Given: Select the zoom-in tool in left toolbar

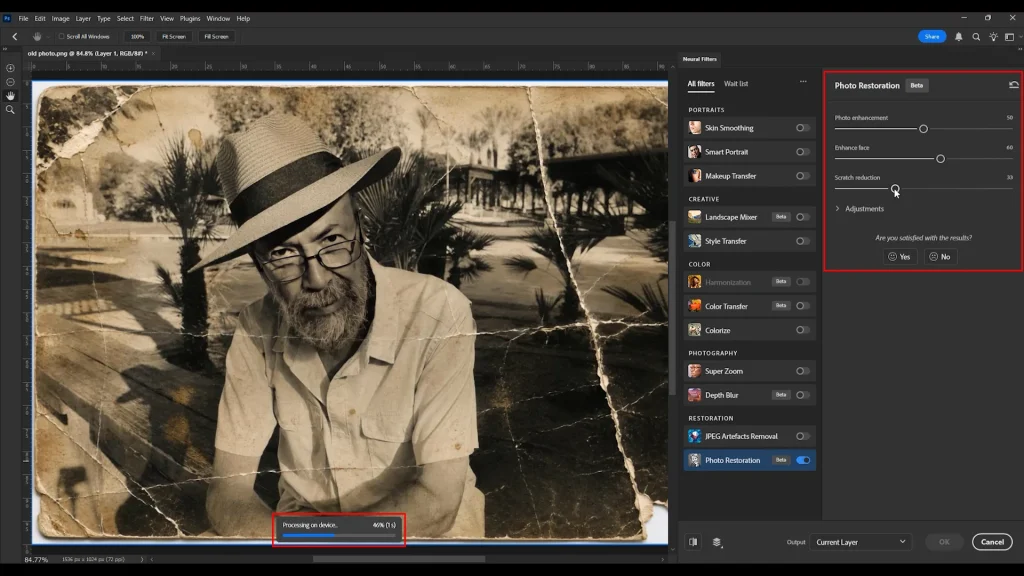Looking at the screenshot, I should pyautogui.click(x=10, y=68).
